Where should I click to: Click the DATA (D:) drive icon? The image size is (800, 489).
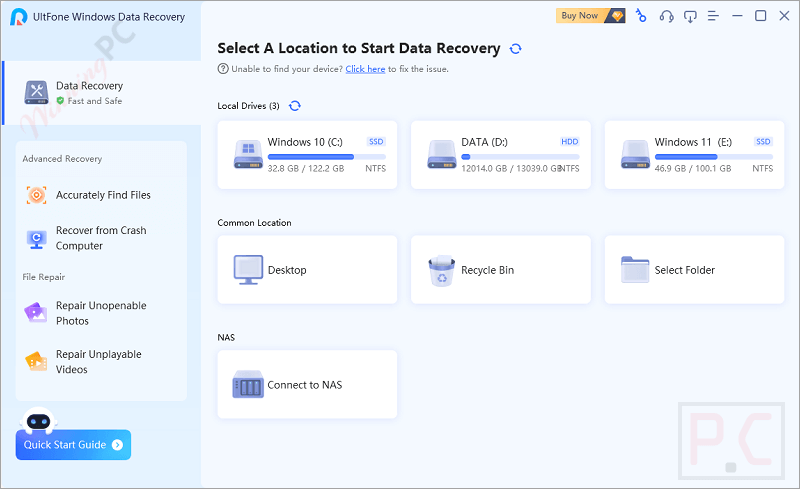click(441, 155)
